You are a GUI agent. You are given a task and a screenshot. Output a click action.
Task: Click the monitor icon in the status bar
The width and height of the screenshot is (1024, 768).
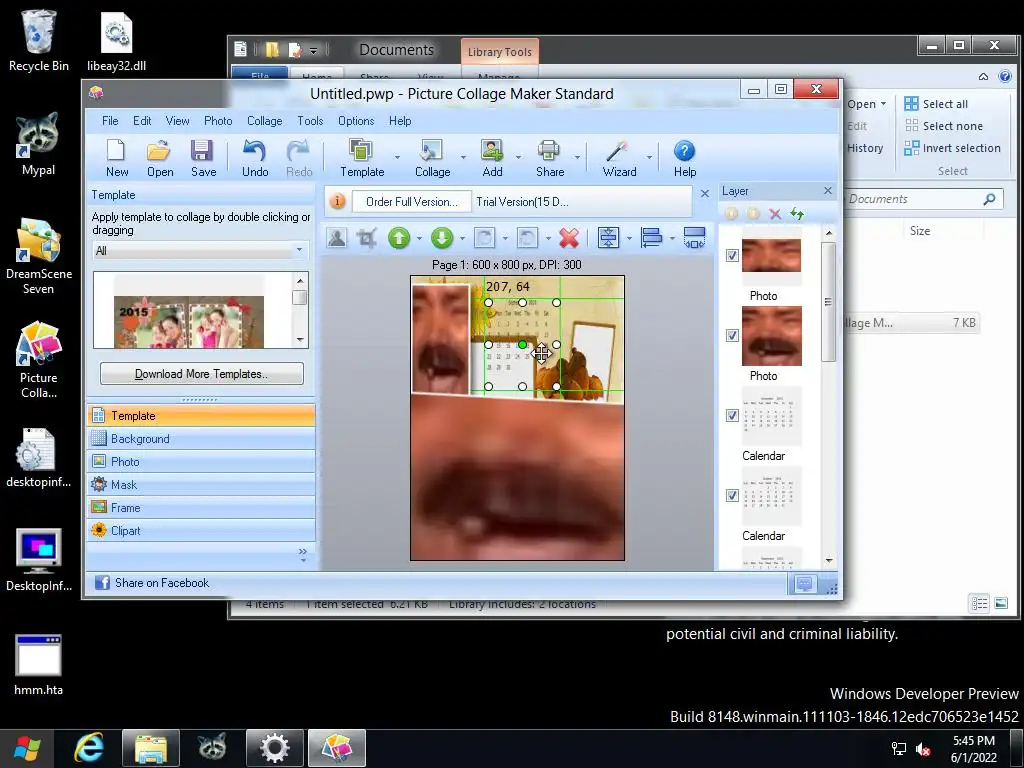coord(805,583)
